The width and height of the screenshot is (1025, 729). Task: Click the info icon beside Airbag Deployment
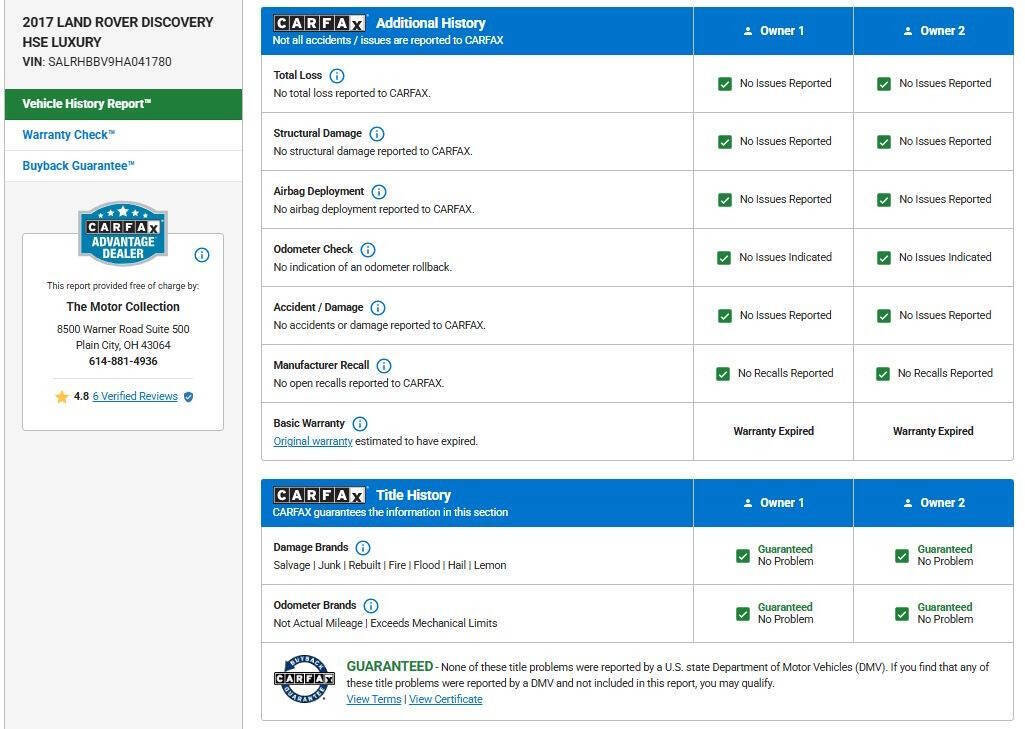pos(379,192)
